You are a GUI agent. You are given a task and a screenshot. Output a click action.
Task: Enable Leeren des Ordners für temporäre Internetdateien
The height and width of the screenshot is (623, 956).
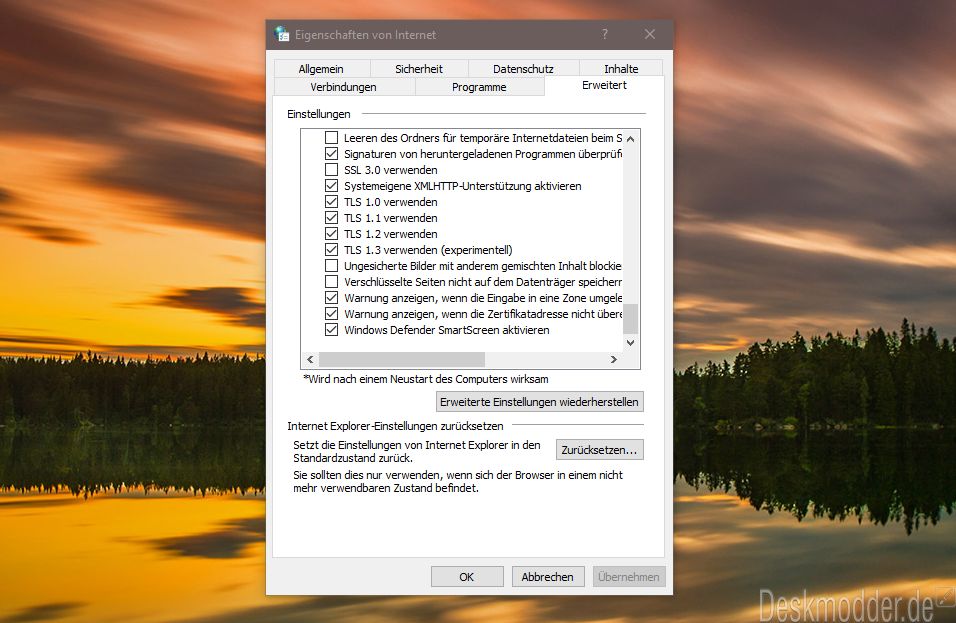(331, 138)
